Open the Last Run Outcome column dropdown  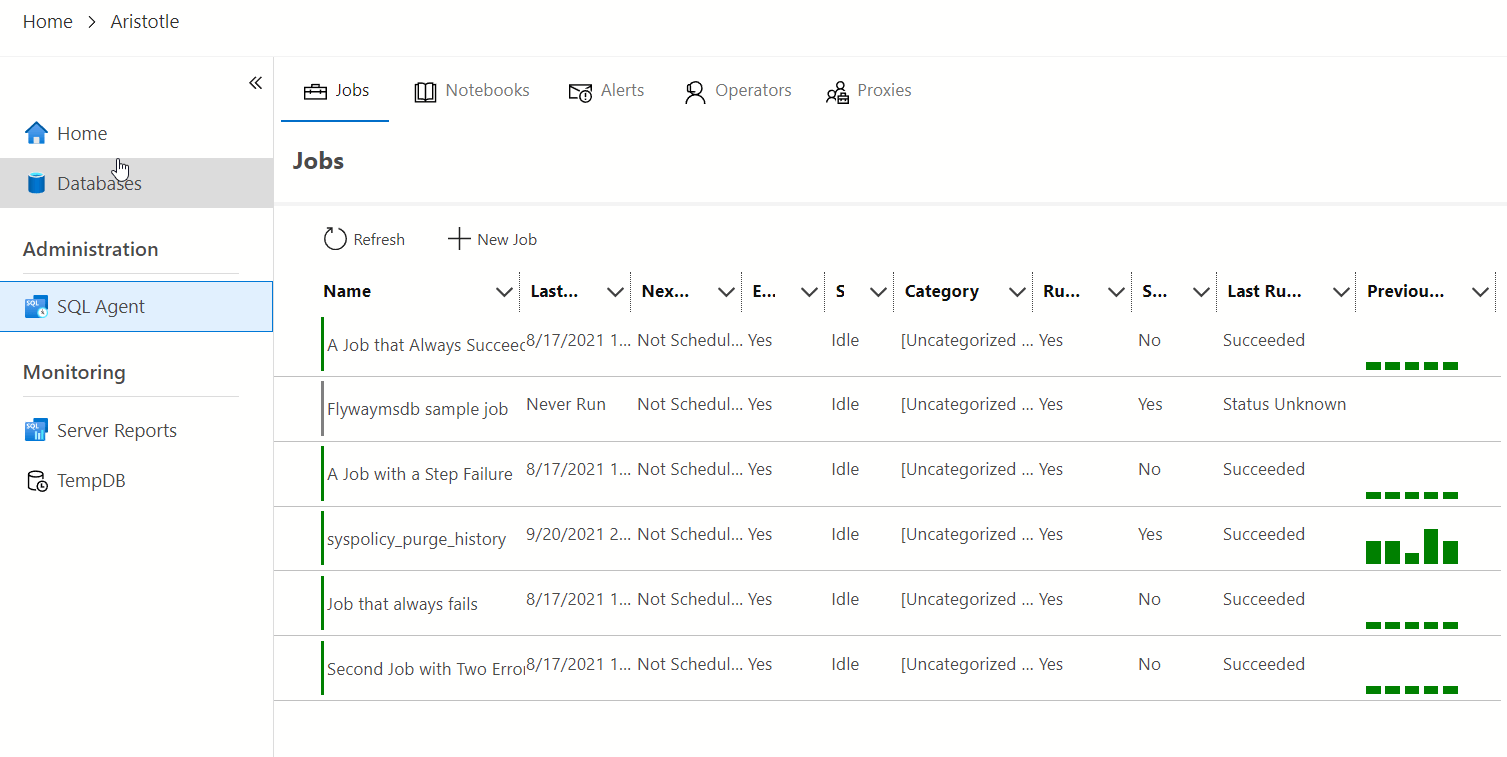(1341, 292)
